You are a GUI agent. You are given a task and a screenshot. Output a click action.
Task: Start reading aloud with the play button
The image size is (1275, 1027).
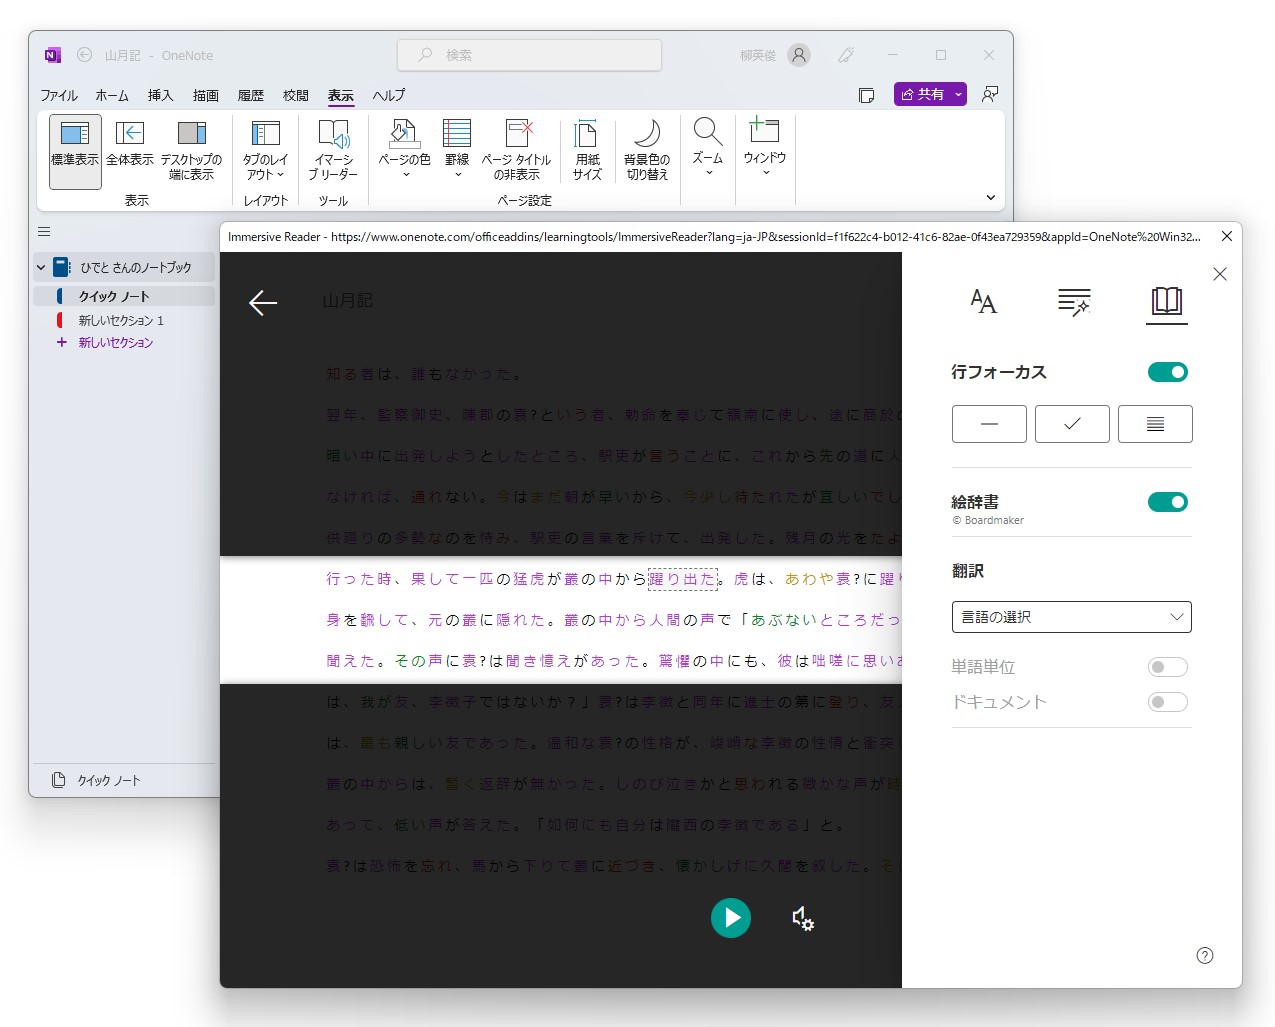[x=731, y=918]
